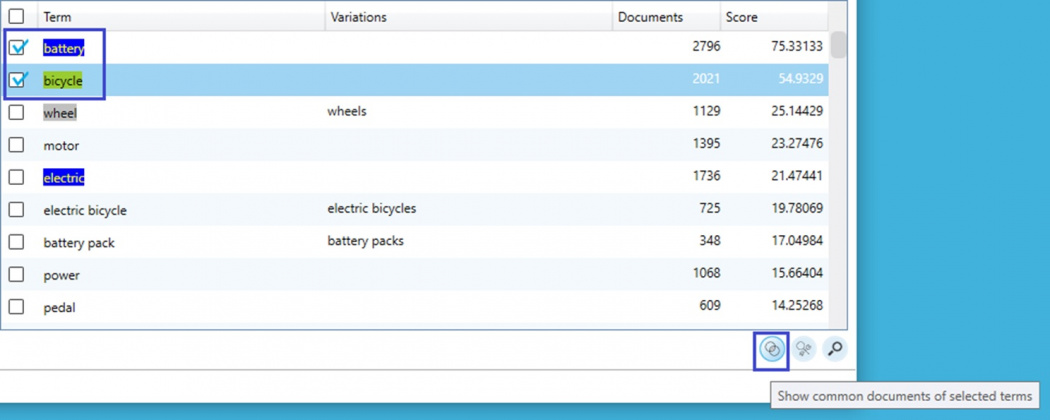Click score value 75.33133

click(797, 46)
